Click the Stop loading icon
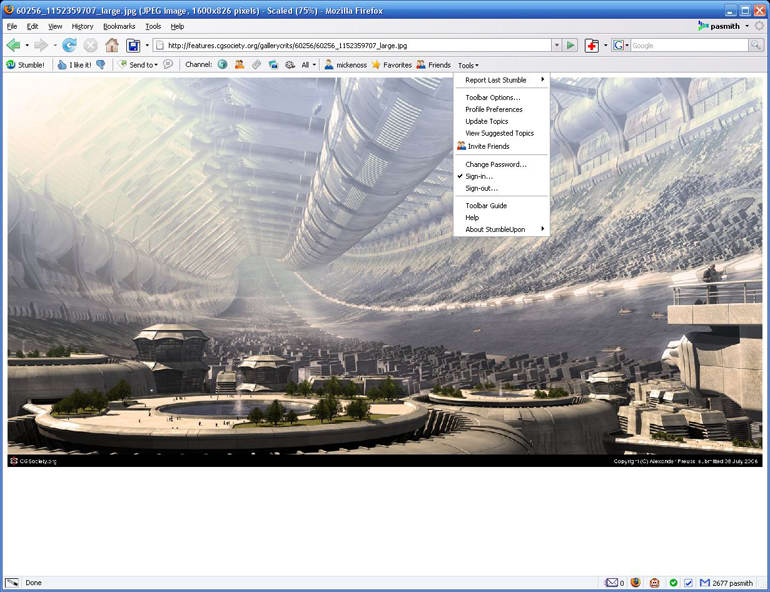 tap(90, 46)
